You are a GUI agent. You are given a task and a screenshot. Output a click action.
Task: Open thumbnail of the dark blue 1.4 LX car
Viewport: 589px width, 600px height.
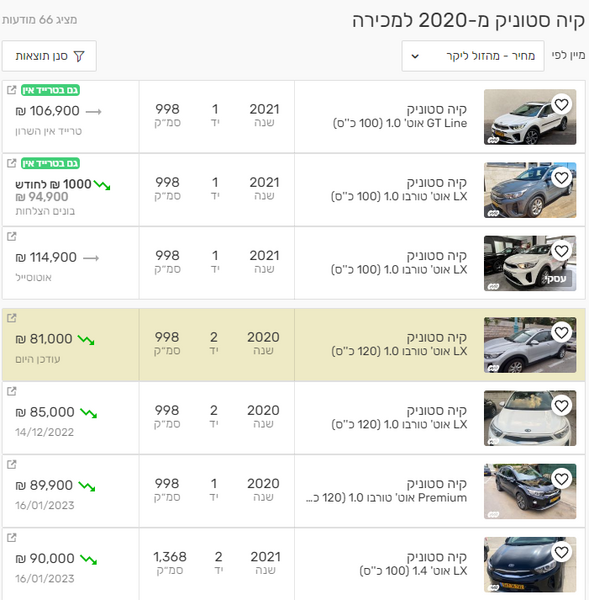click(530, 564)
